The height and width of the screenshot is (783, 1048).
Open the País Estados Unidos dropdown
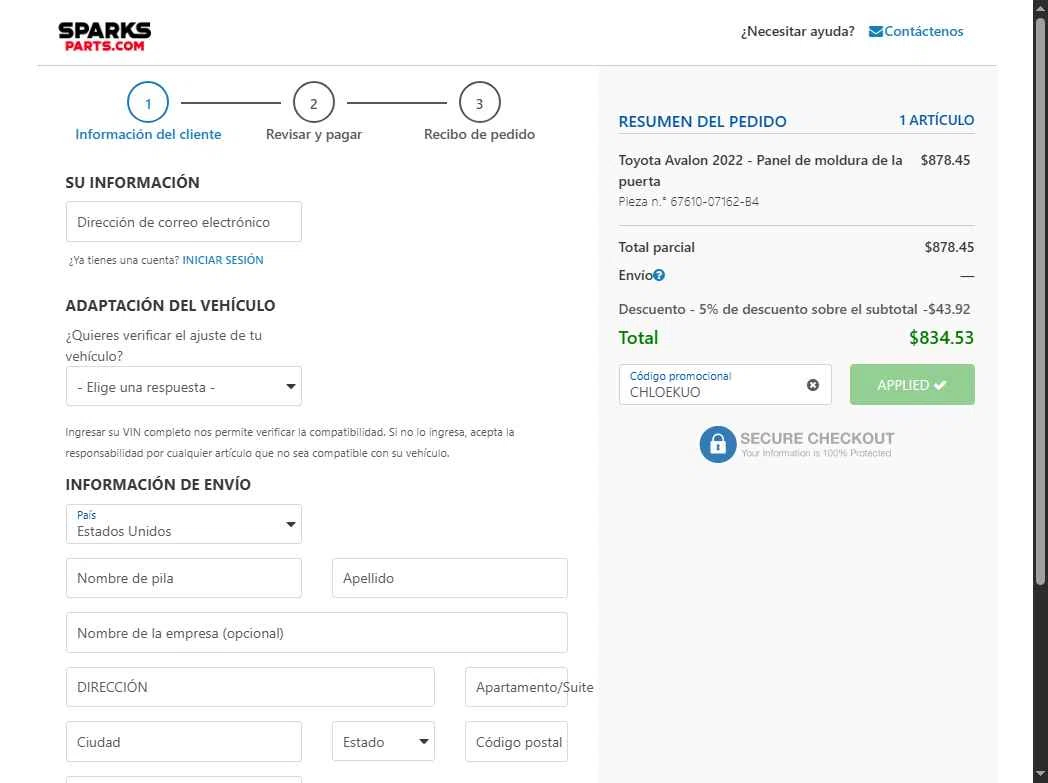[184, 524]
